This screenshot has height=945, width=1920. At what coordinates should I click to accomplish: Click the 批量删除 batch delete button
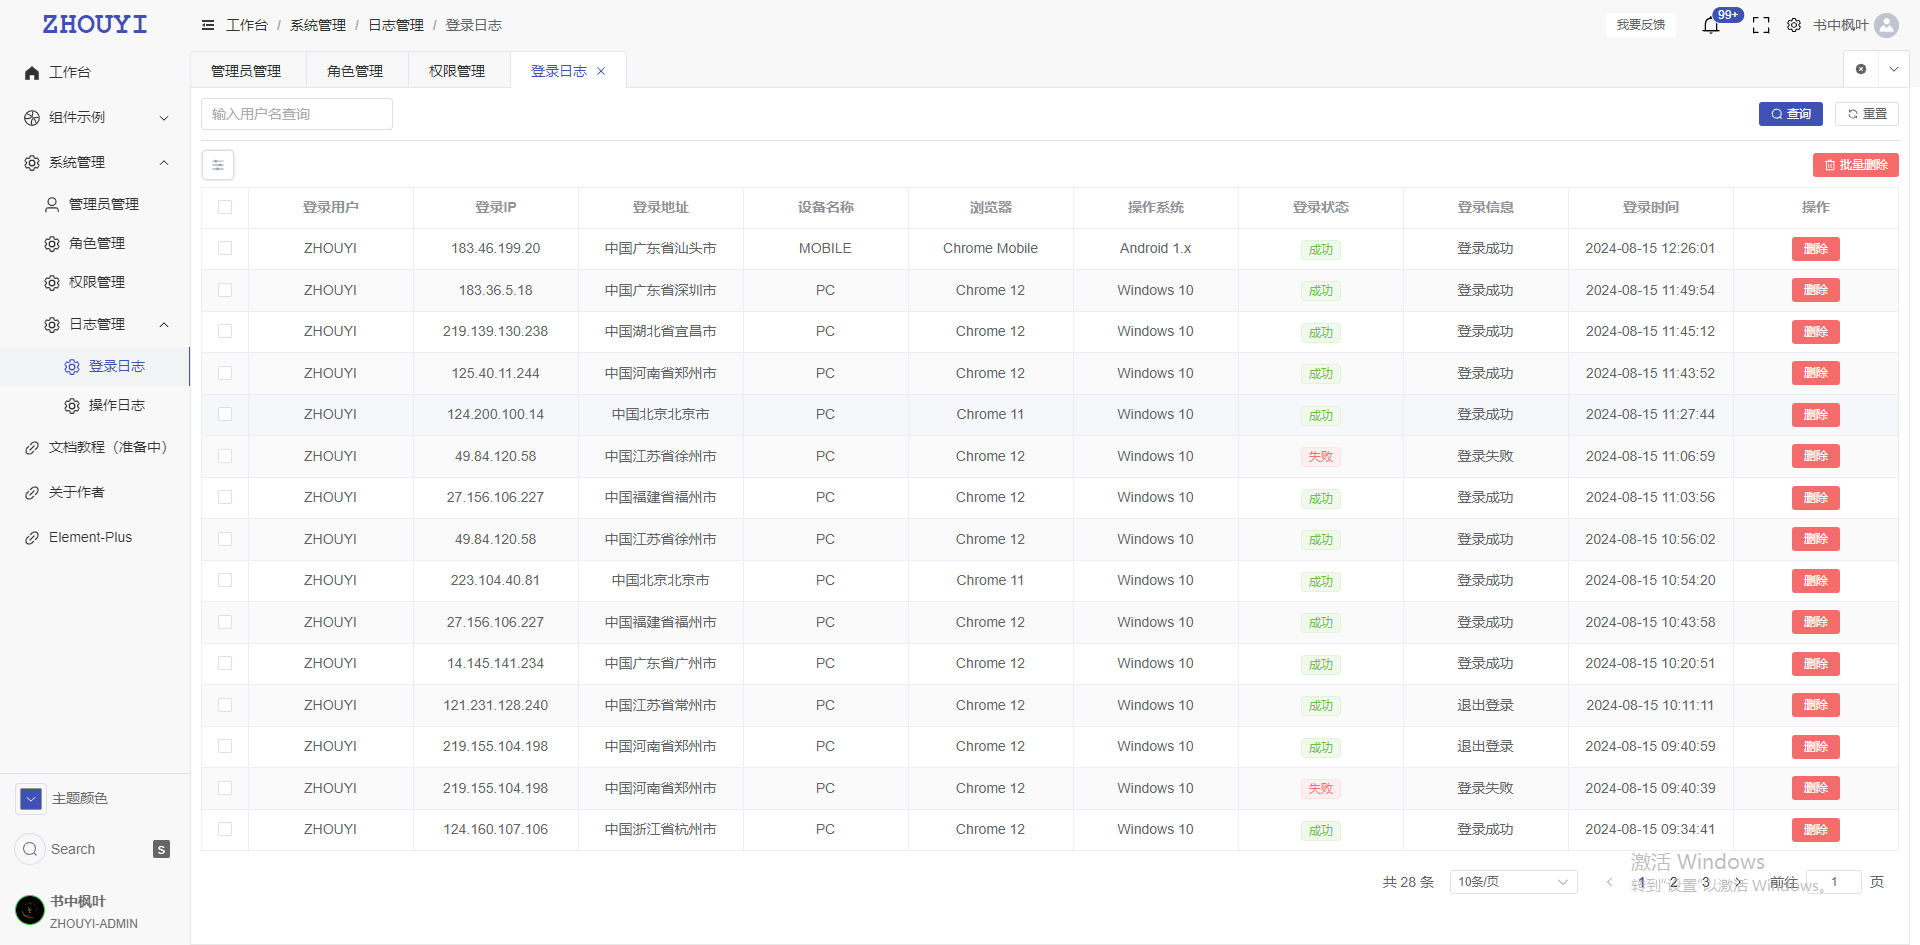(x=1856, y=165)
